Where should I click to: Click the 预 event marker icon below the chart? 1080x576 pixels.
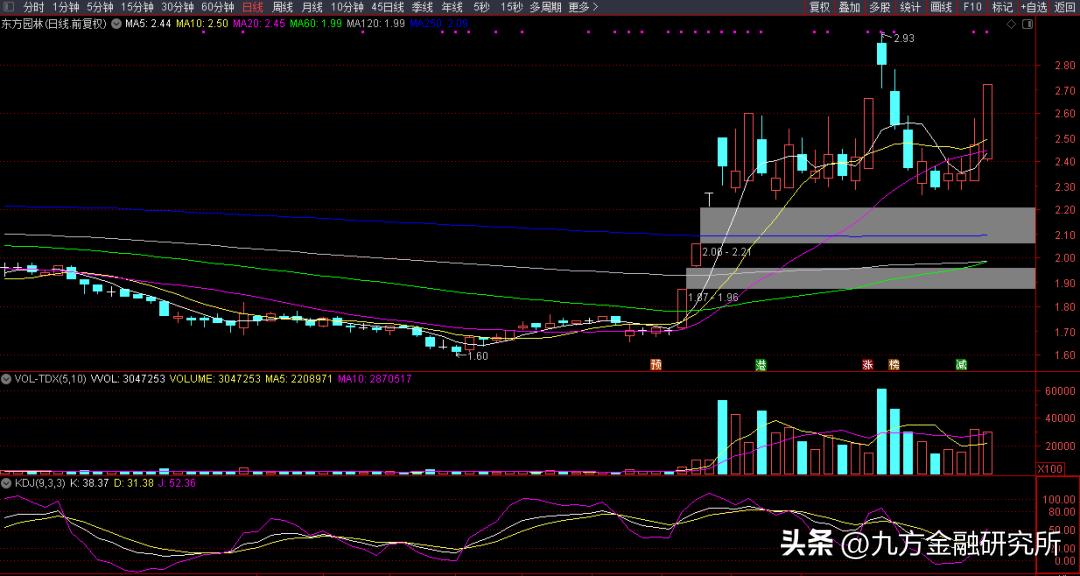[656, 363]
